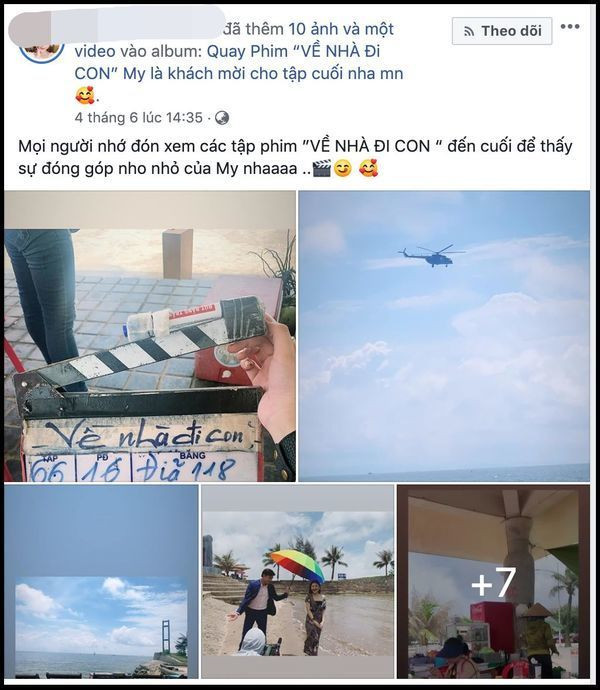
Task: Click the post text mentioning VỀ NHÀ ĐI CON
Action: click(x=295, y=157)
